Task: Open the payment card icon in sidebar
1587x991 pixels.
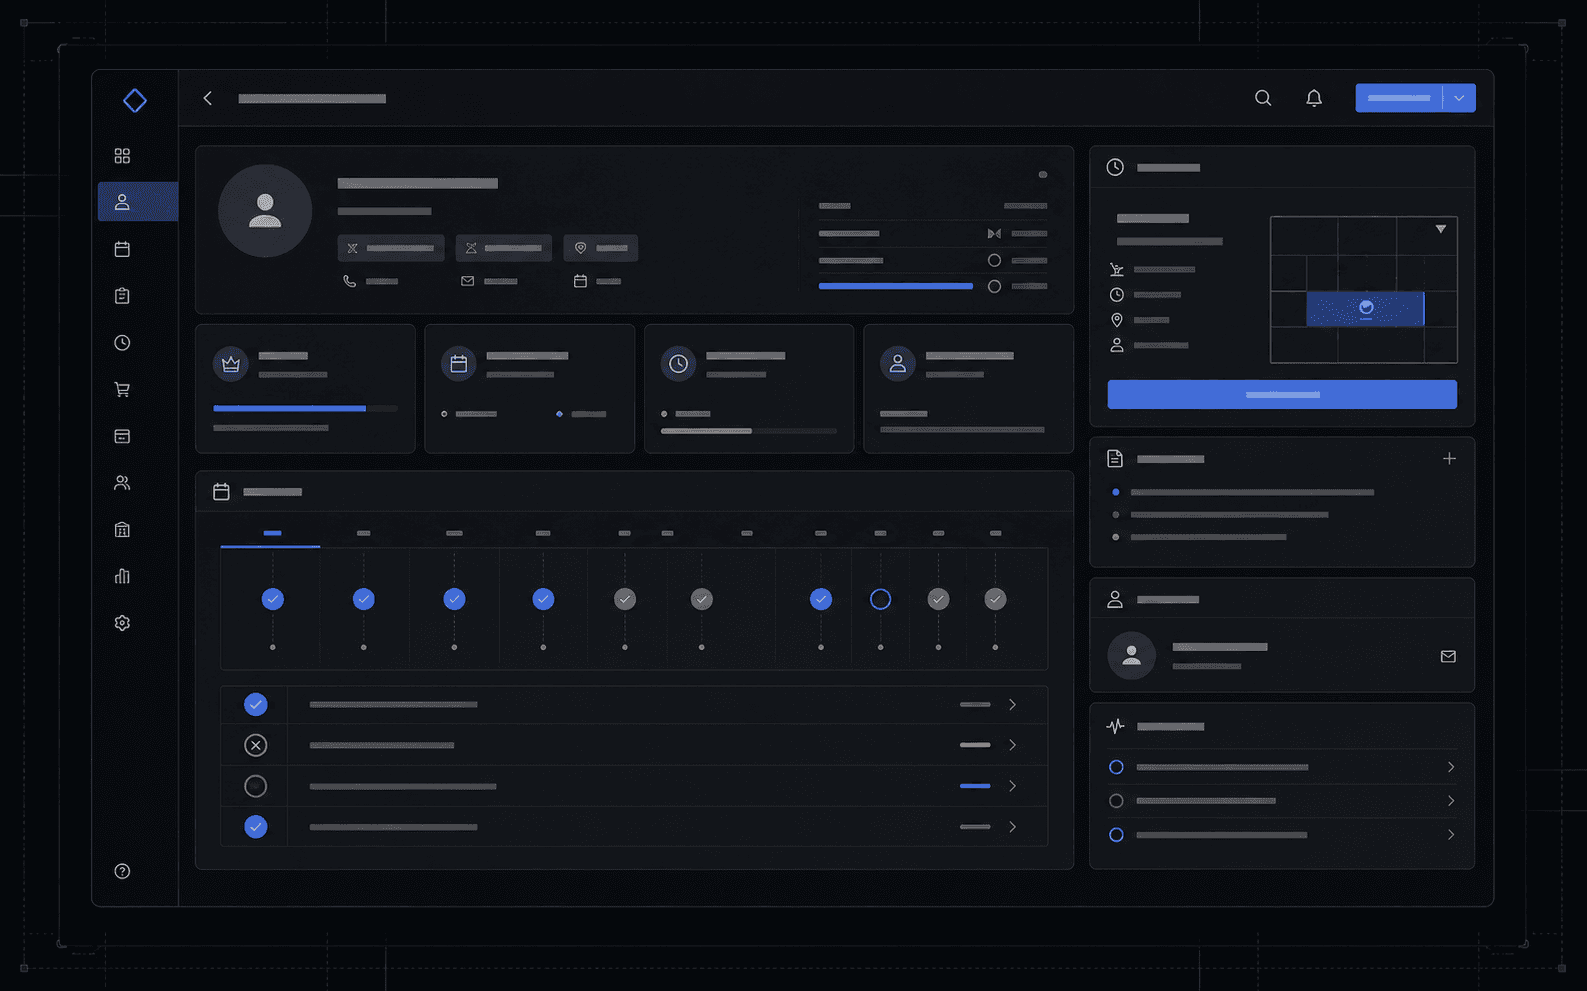Action: tap(122, 436)
